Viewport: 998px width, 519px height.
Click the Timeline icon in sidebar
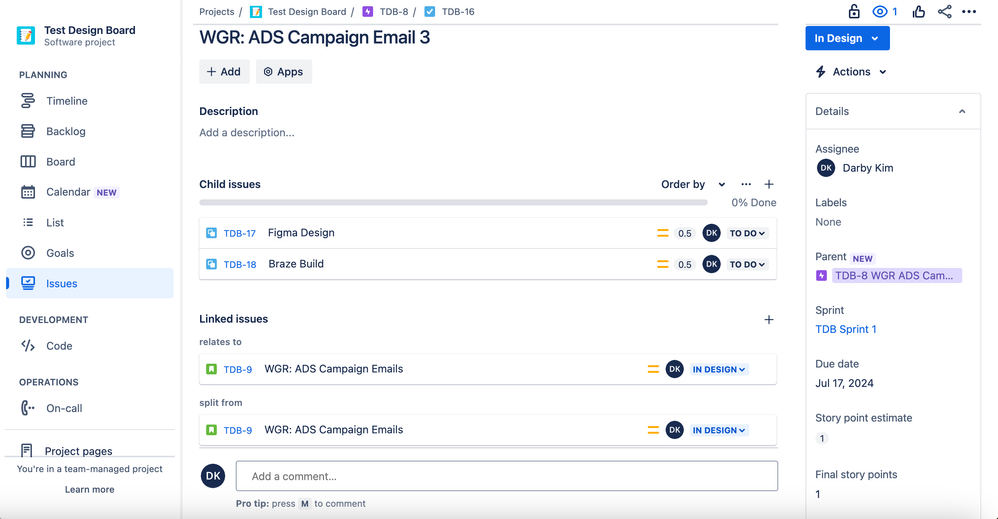28,101
